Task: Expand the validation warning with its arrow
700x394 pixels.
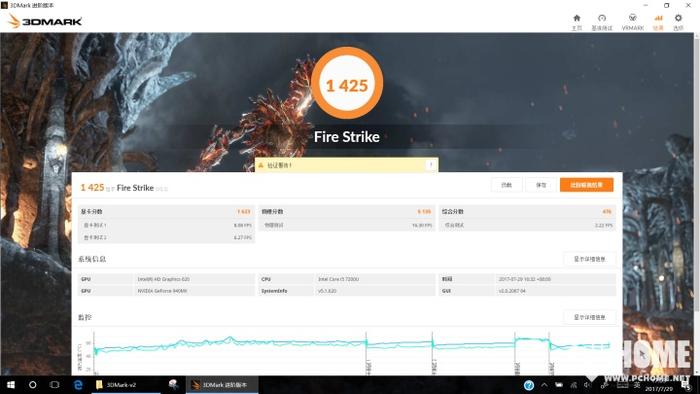Action: (x=431, y=165)
